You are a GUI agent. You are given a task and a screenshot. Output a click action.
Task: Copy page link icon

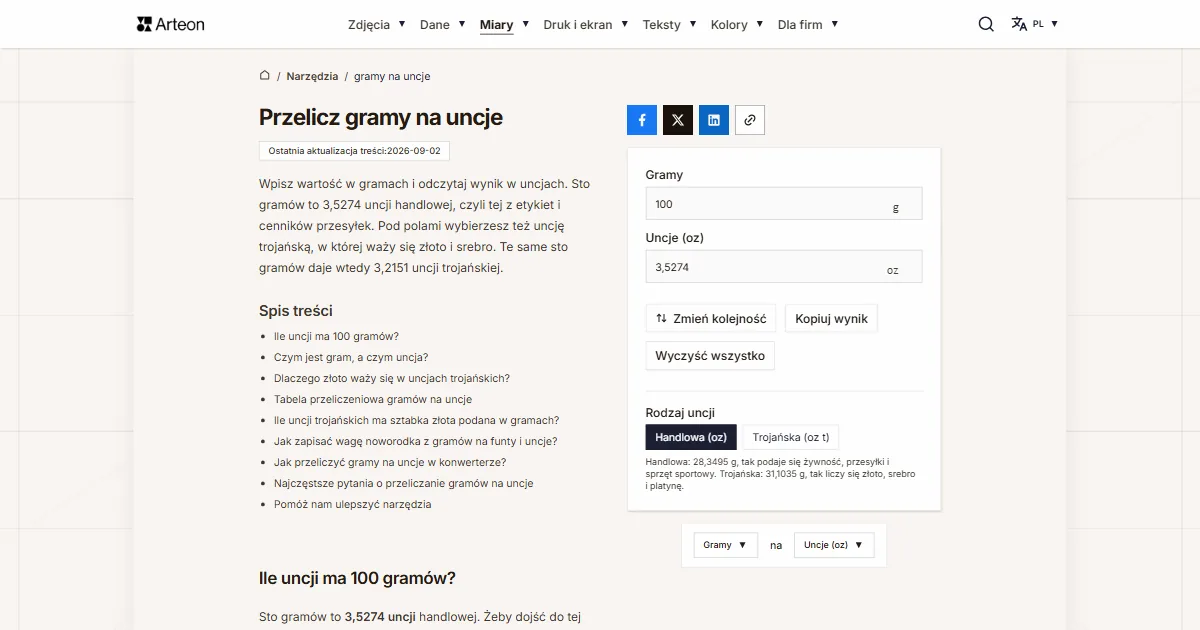[750, 120]
